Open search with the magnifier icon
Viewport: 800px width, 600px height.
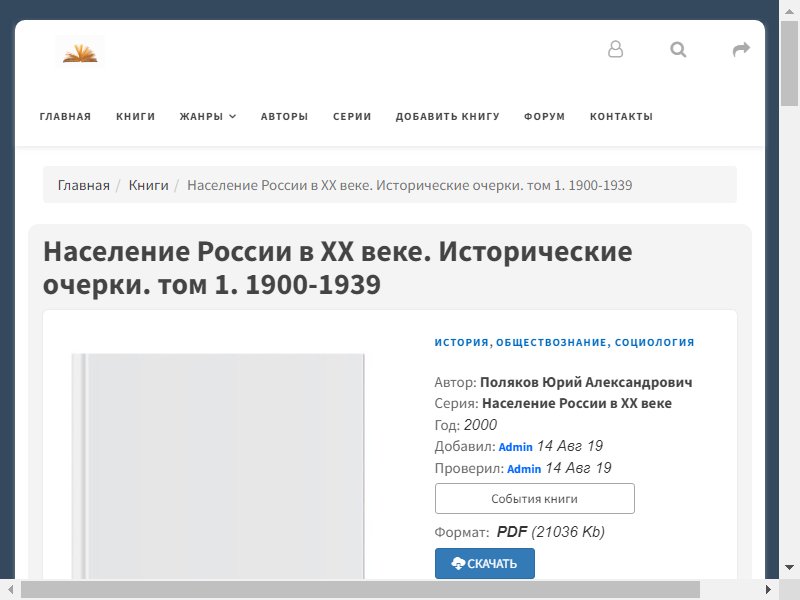click(x=678, y=49)
